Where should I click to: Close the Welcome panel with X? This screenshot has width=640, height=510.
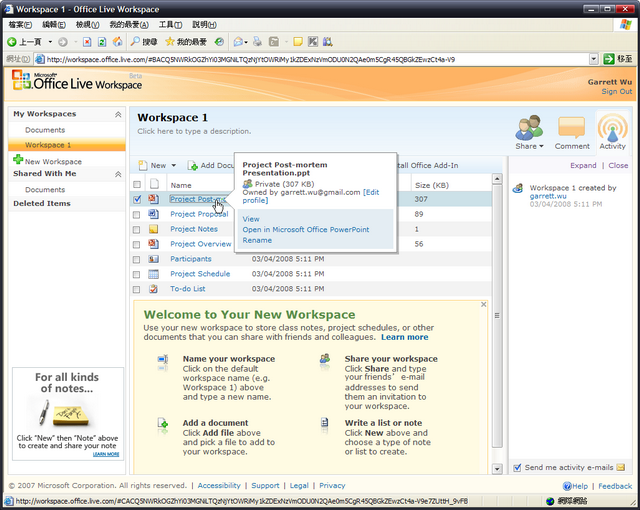pos(483,304)
